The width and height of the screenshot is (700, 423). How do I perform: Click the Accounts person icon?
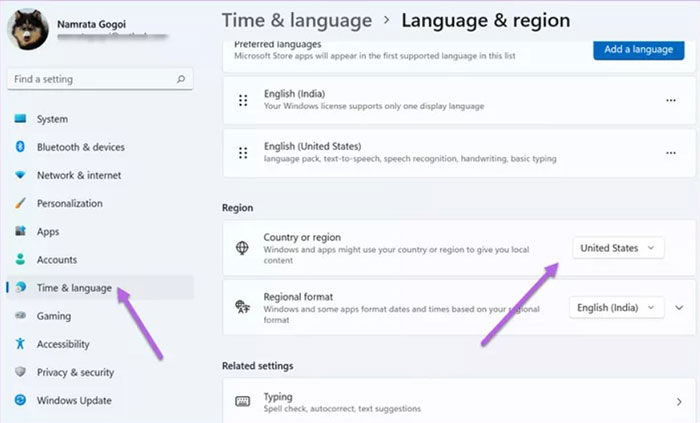[20, 259]
